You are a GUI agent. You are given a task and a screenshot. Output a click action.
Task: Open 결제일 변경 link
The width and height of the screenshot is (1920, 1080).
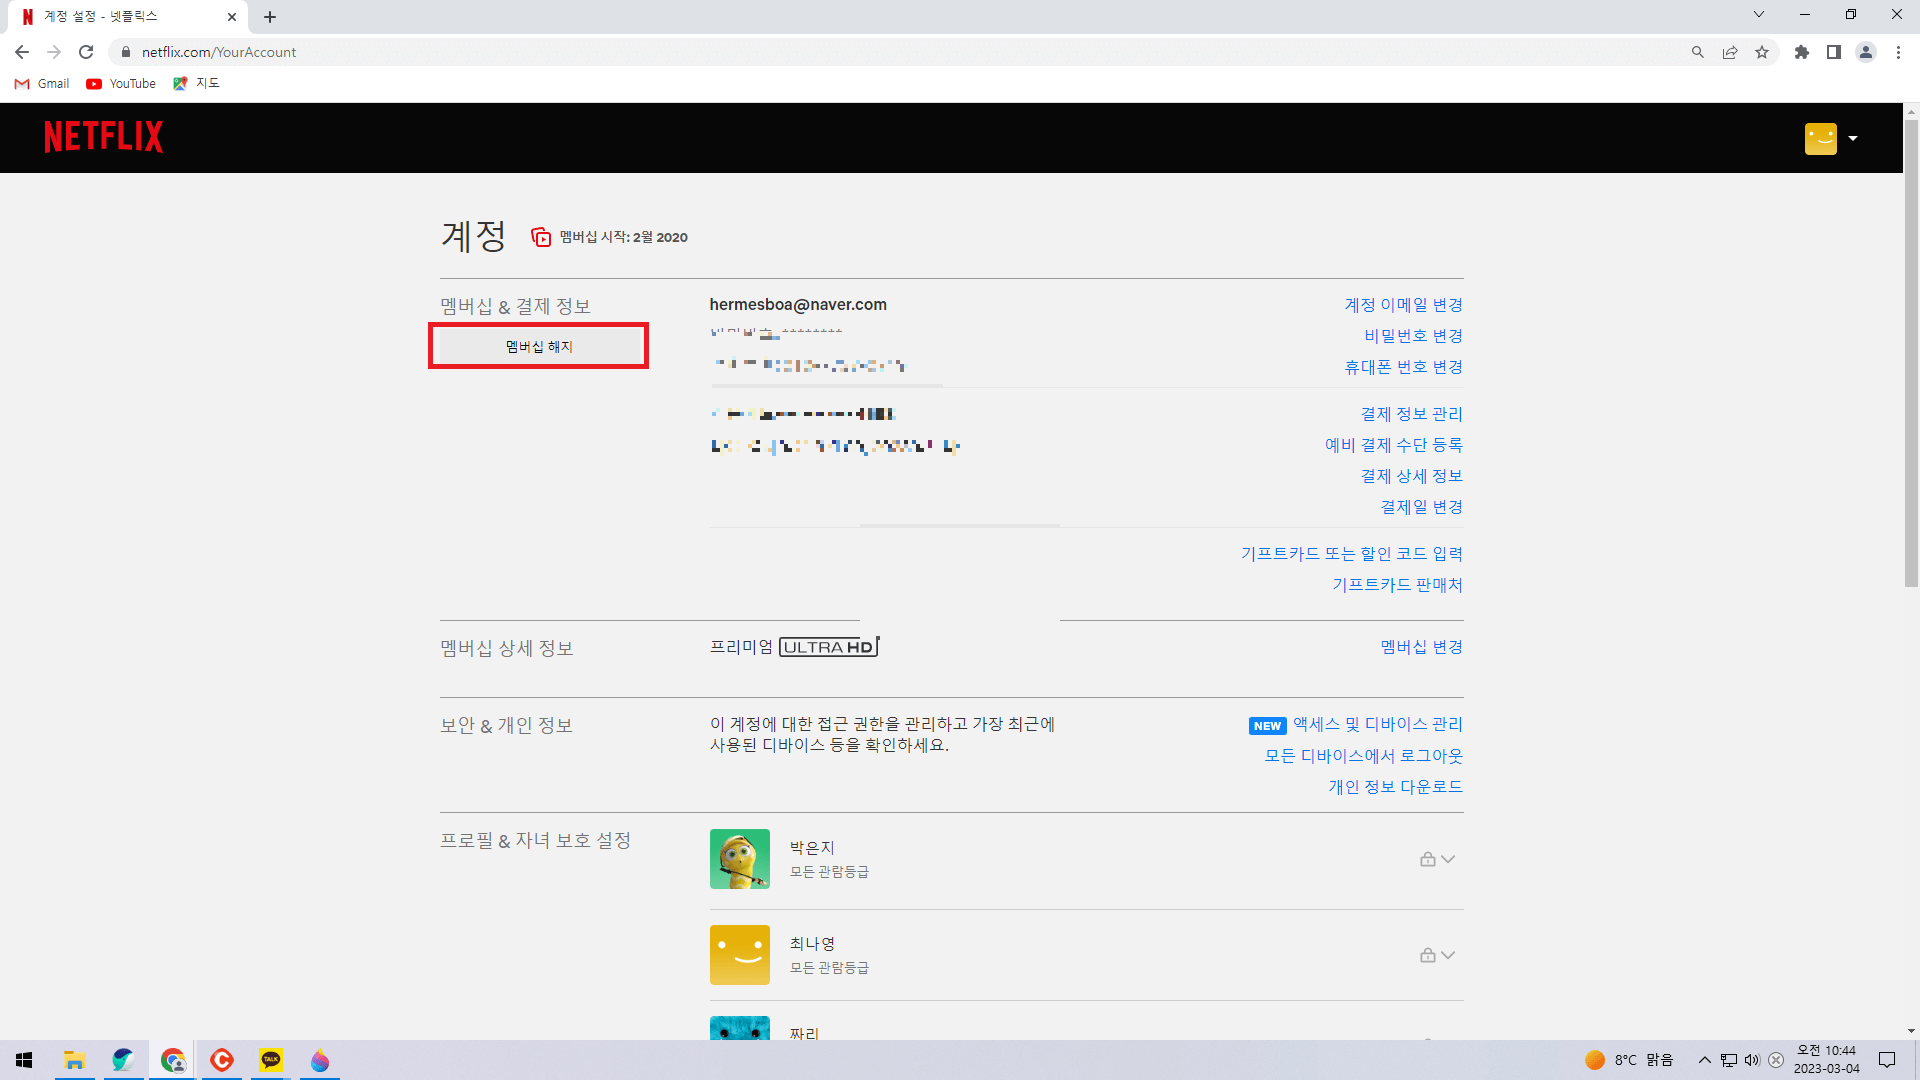coord(1421,507)
